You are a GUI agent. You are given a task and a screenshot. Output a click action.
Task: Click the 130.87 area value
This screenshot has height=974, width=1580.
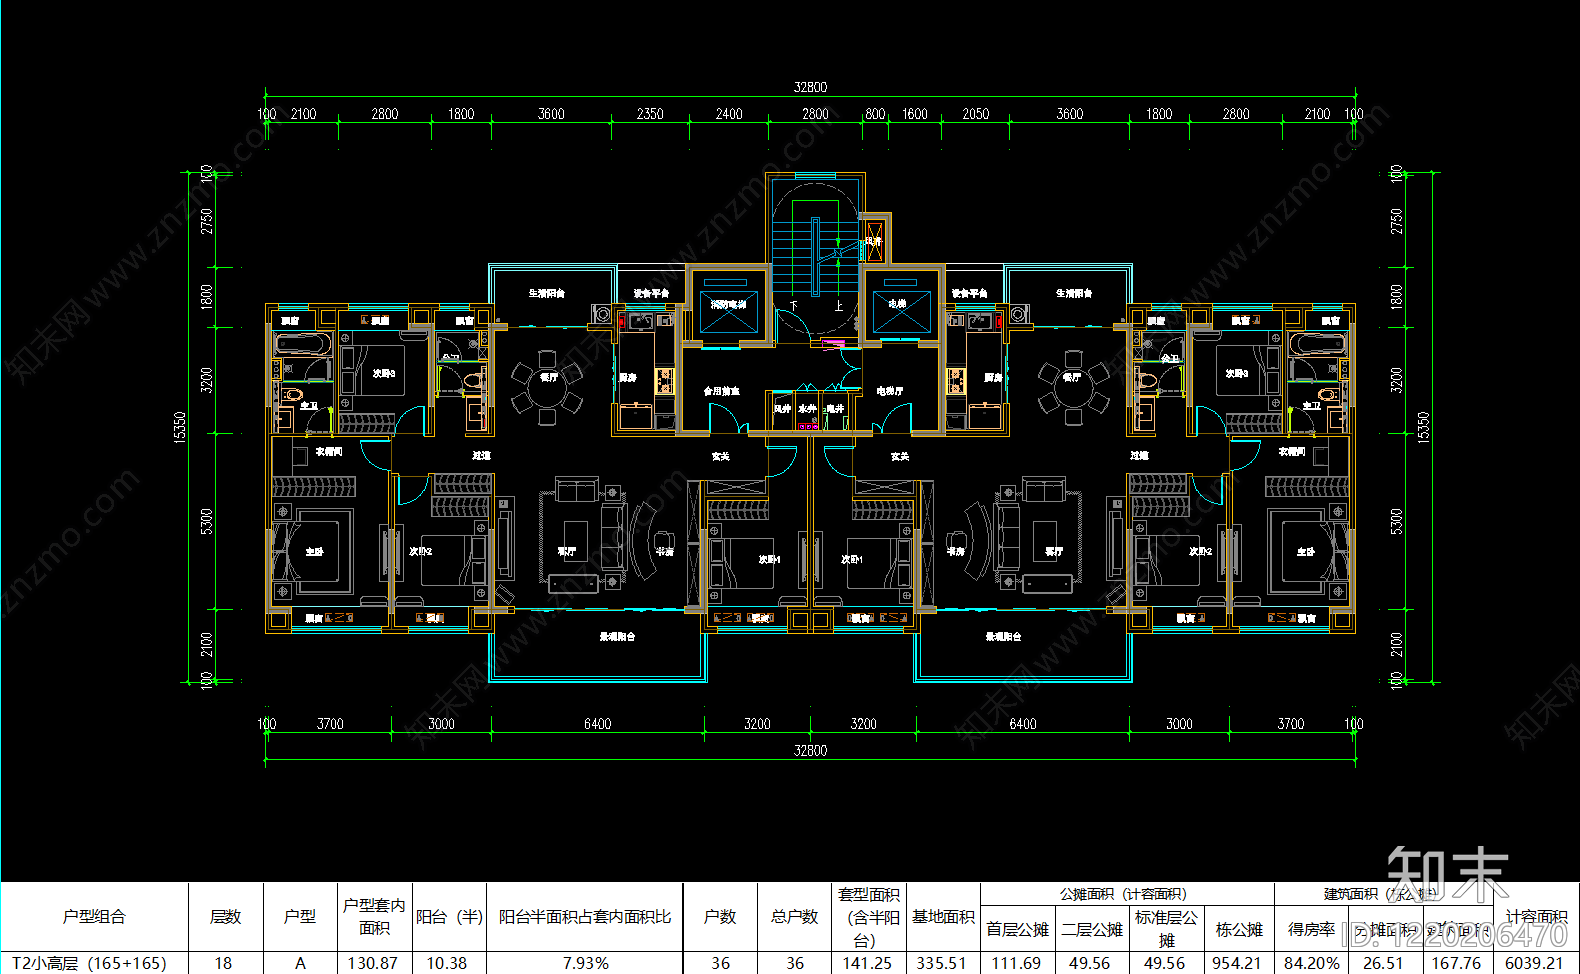tap(372, 963)
